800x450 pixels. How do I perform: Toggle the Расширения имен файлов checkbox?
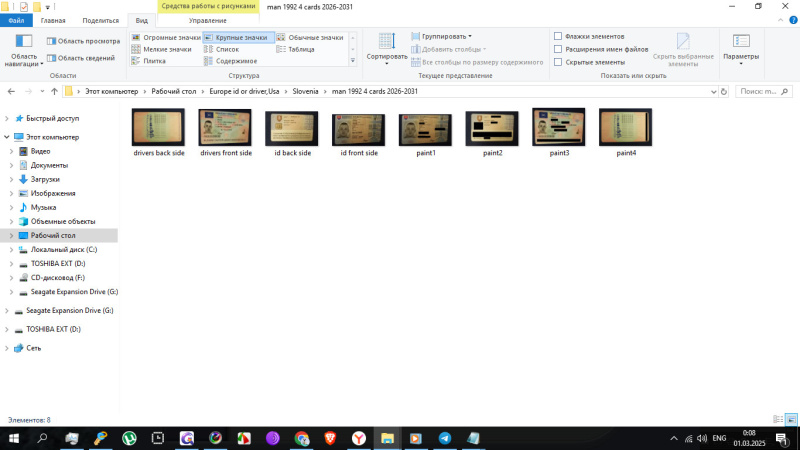pos(558,49)
